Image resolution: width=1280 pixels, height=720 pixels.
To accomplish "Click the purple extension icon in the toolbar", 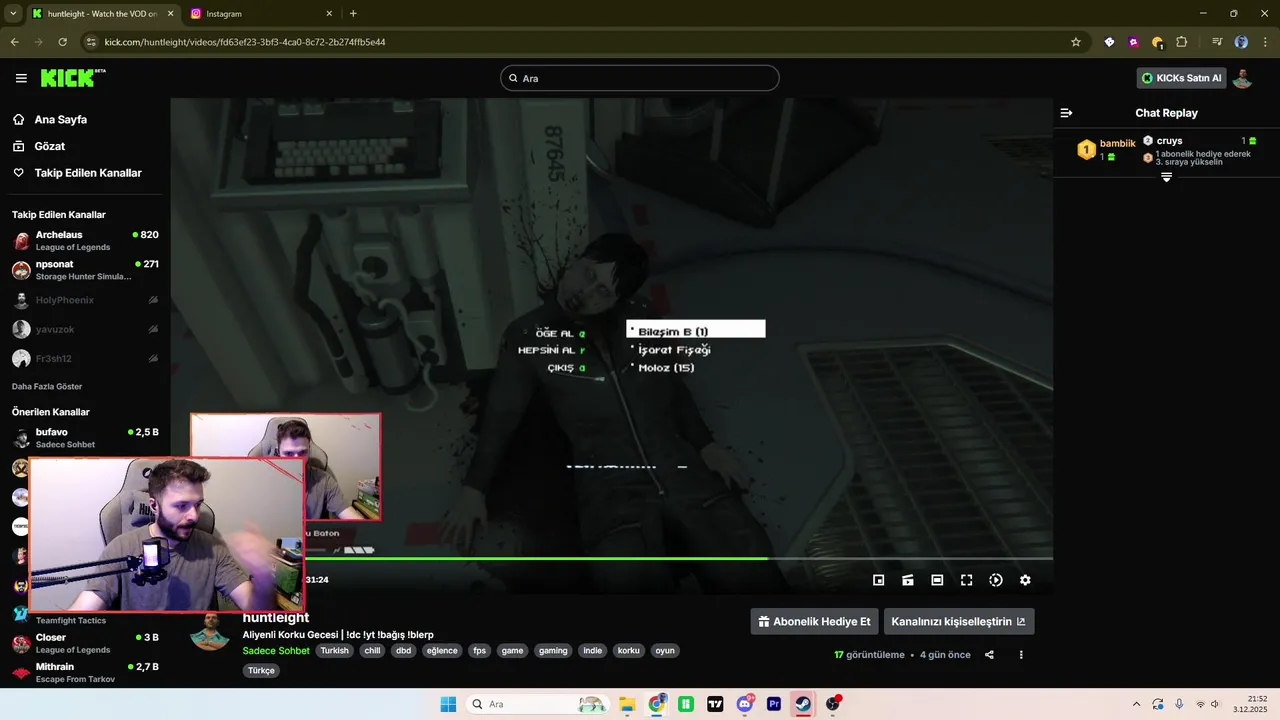I will (1133, 42).
